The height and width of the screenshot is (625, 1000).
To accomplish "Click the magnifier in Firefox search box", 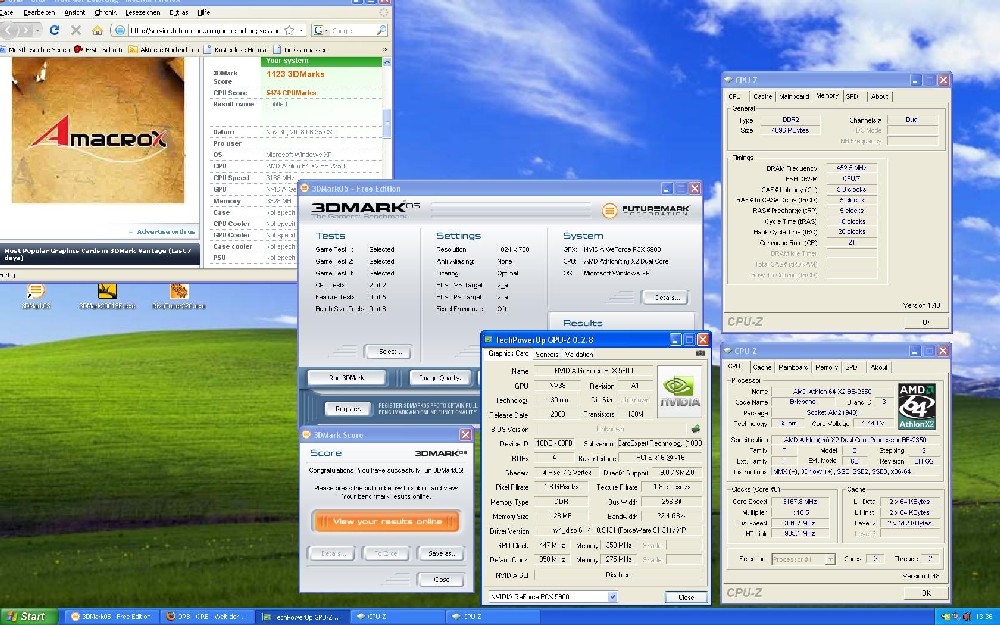I will pos(381,29).
